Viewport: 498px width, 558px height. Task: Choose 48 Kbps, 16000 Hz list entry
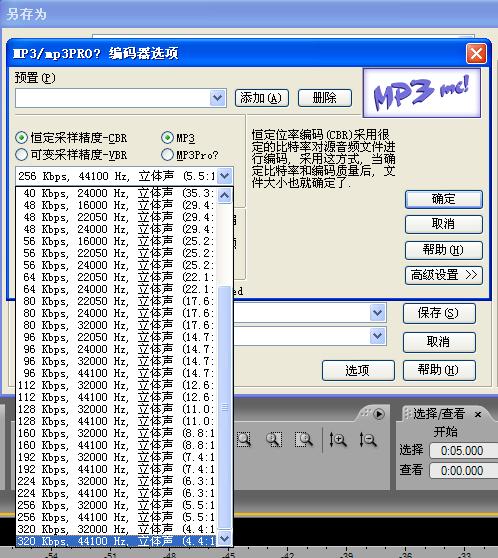coord(117,205)
